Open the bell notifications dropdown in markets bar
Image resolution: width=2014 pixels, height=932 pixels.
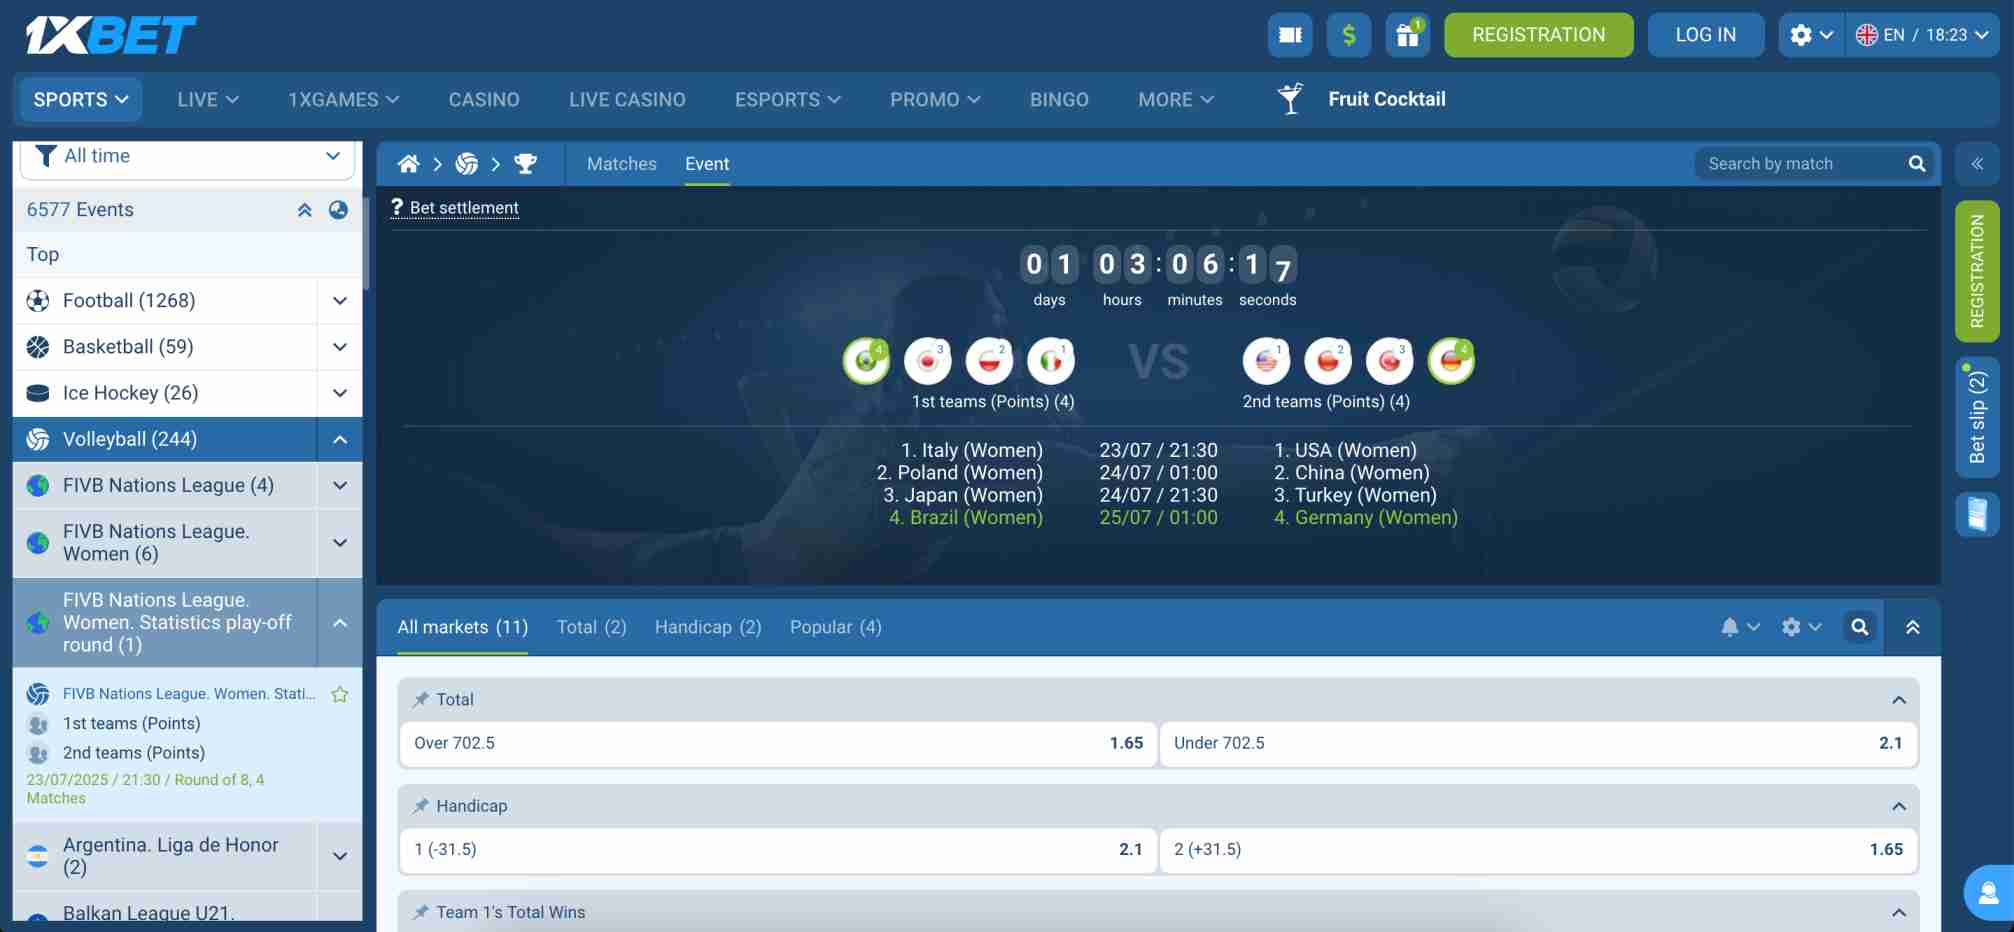(x=1740, y=627)
